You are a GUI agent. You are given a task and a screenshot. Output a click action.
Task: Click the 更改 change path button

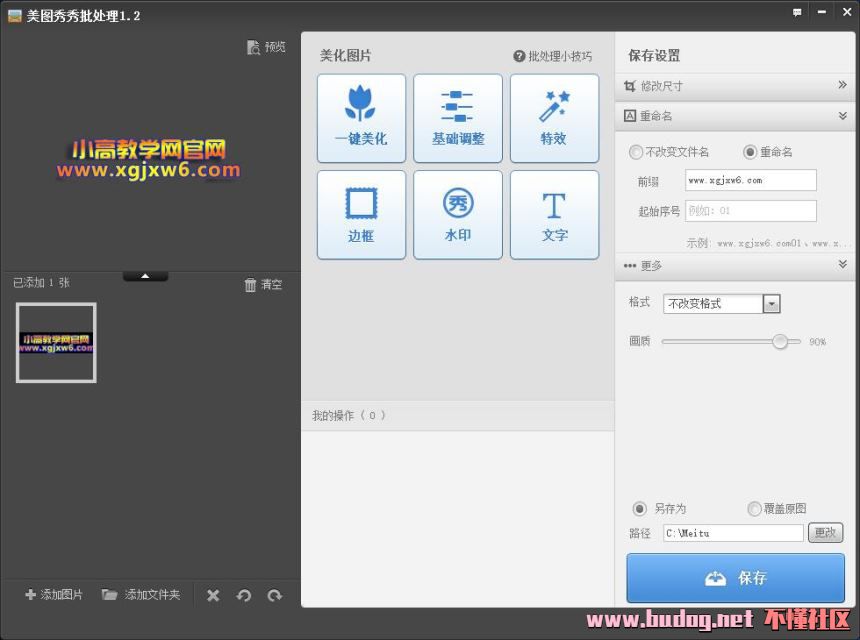click(x=825, y=533)
